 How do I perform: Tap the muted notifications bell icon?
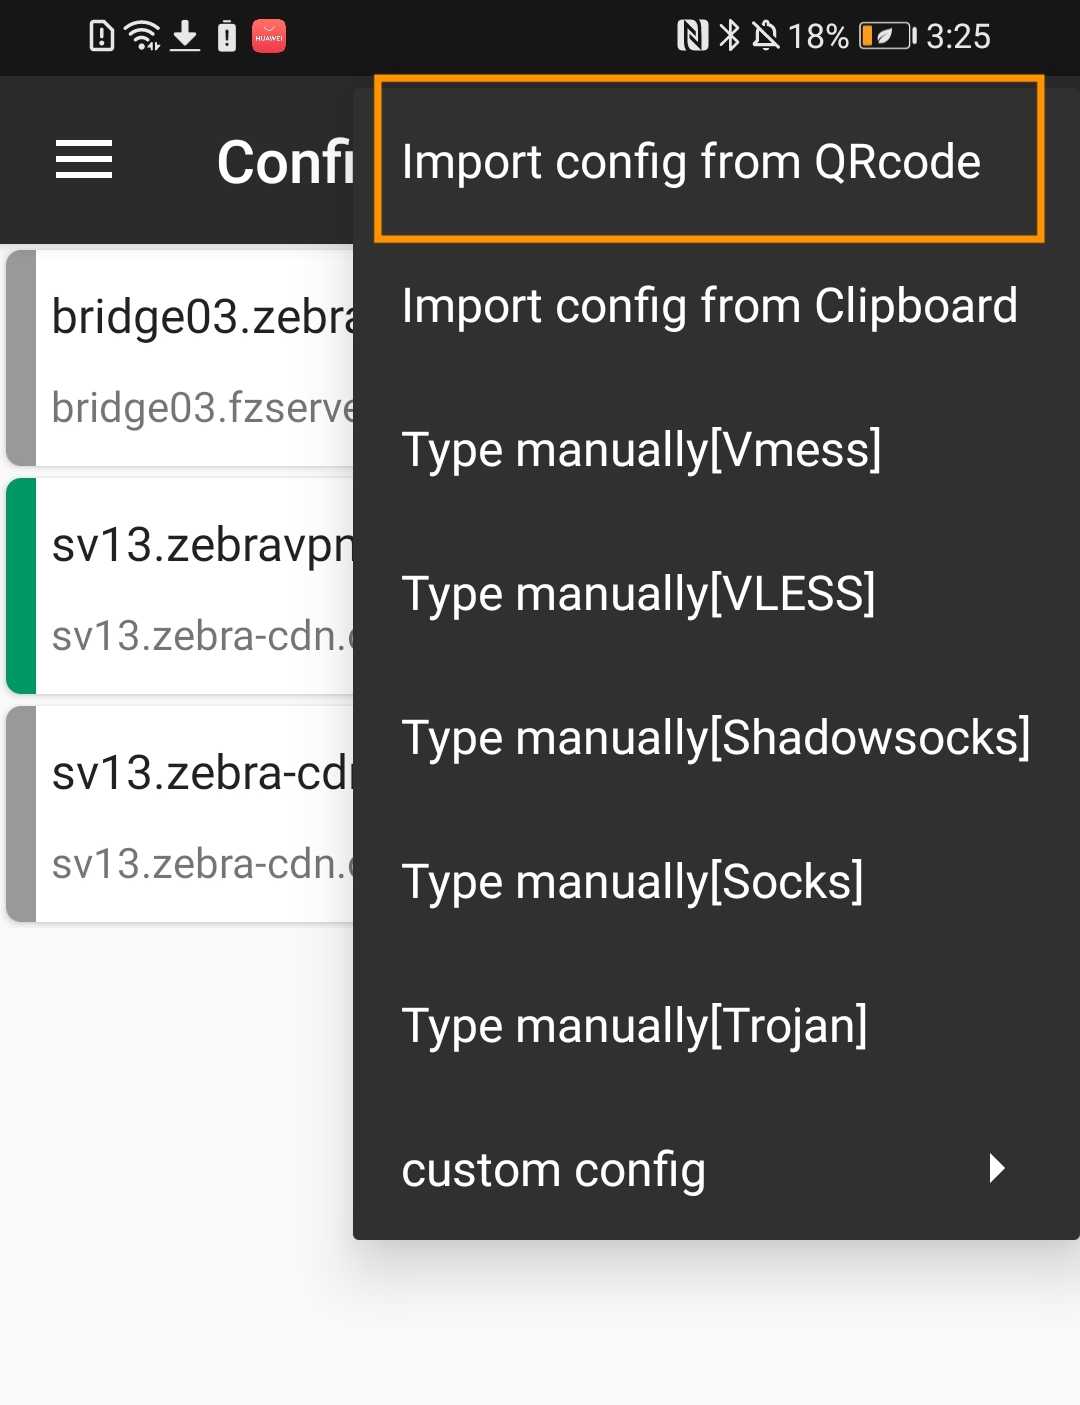point(763,36)
